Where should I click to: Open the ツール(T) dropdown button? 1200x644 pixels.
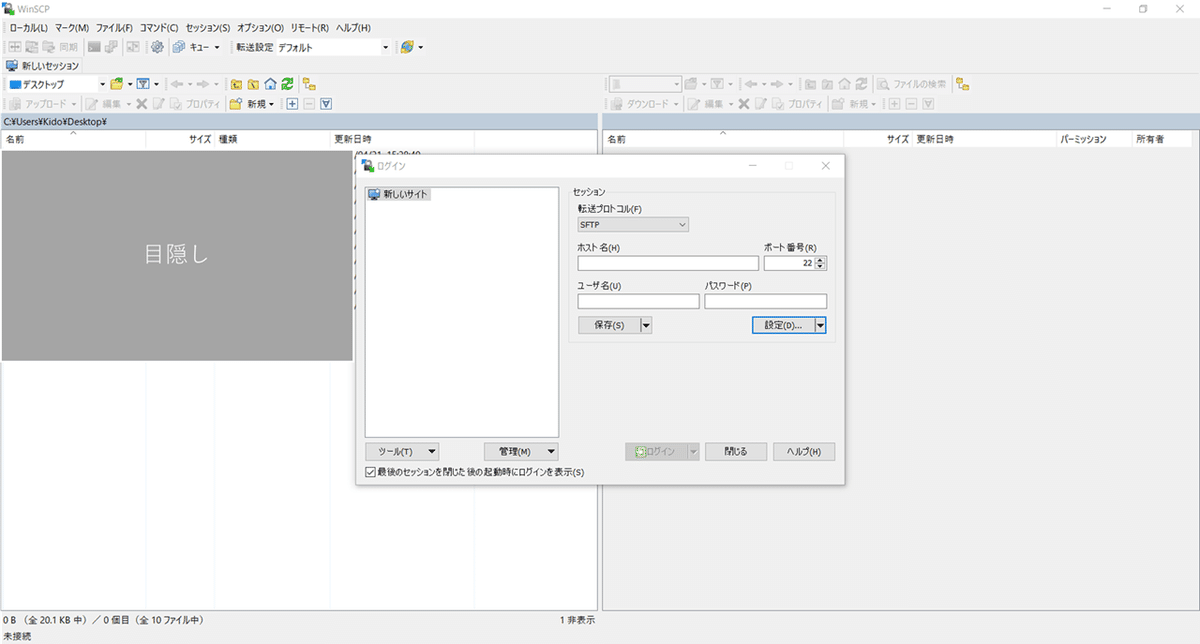coord(402,452)
